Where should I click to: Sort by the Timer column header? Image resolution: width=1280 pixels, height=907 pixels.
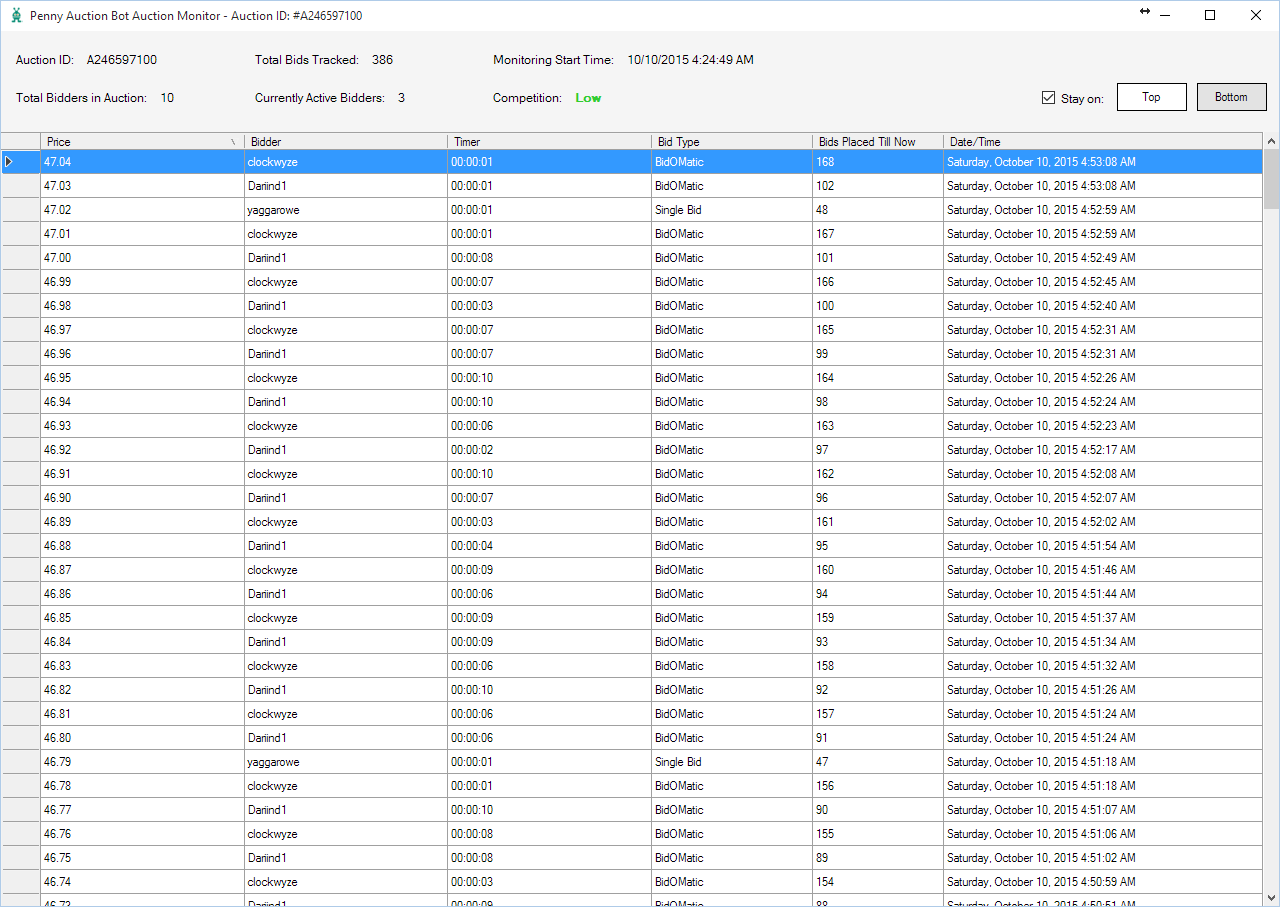click(x=549, y=142)
